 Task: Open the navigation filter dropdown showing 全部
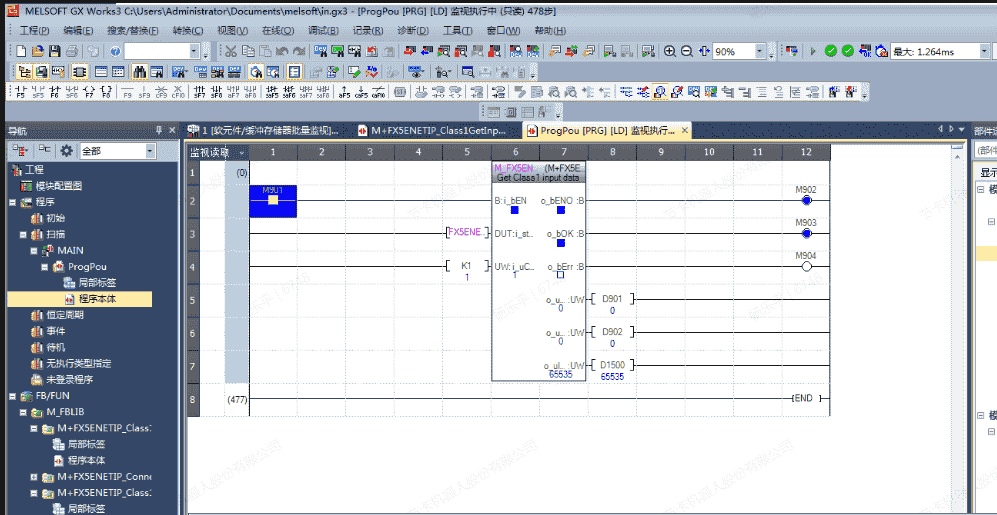(x=150, y=151)
